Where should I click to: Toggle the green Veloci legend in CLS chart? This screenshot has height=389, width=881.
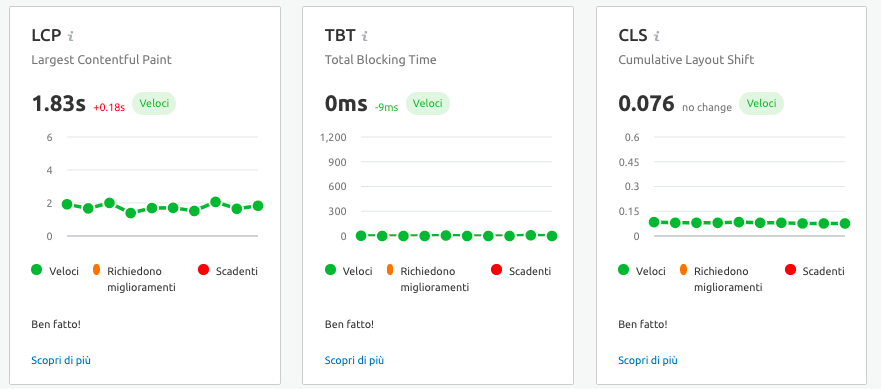tap(642, 271)
